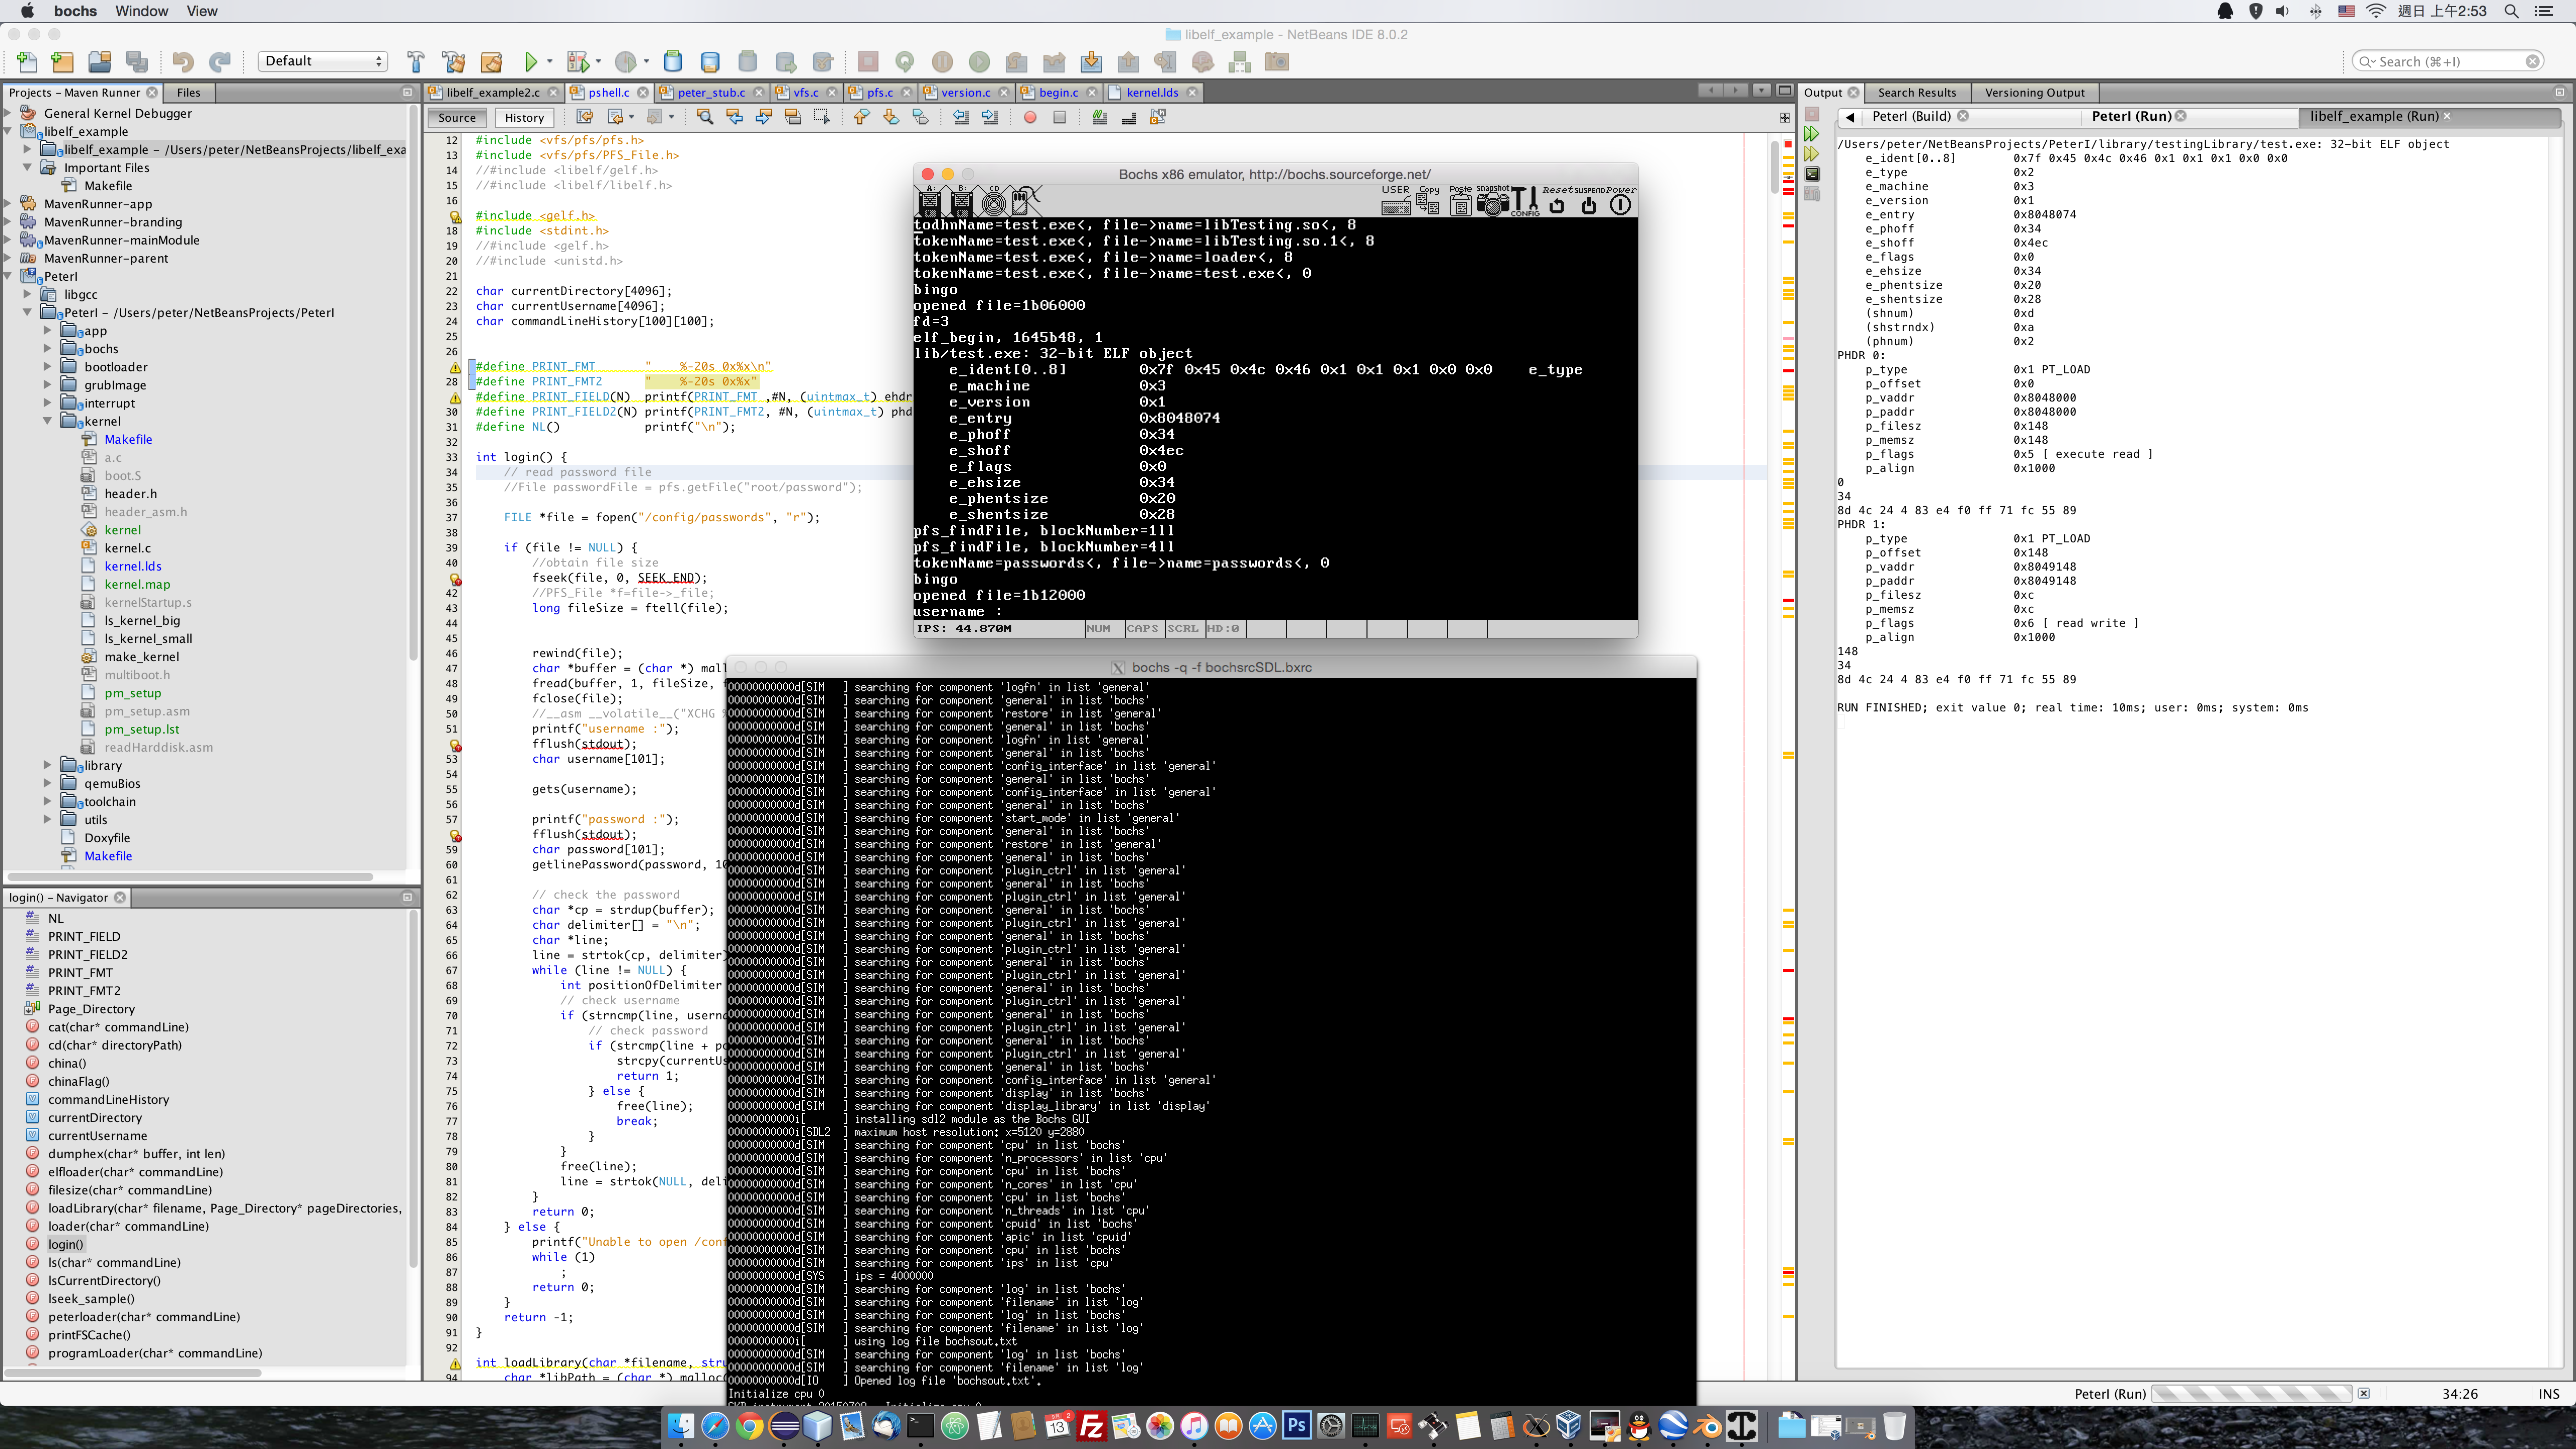Screen dimensions: 2576x1449
Task: Click the Bochs Suspend icon
Action: [x=1588, y=201]
